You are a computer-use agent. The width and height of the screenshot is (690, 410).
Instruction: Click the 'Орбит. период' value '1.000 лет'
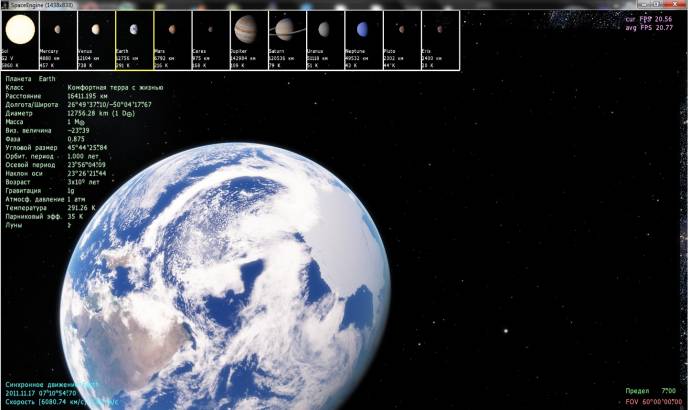click(83, 156)
